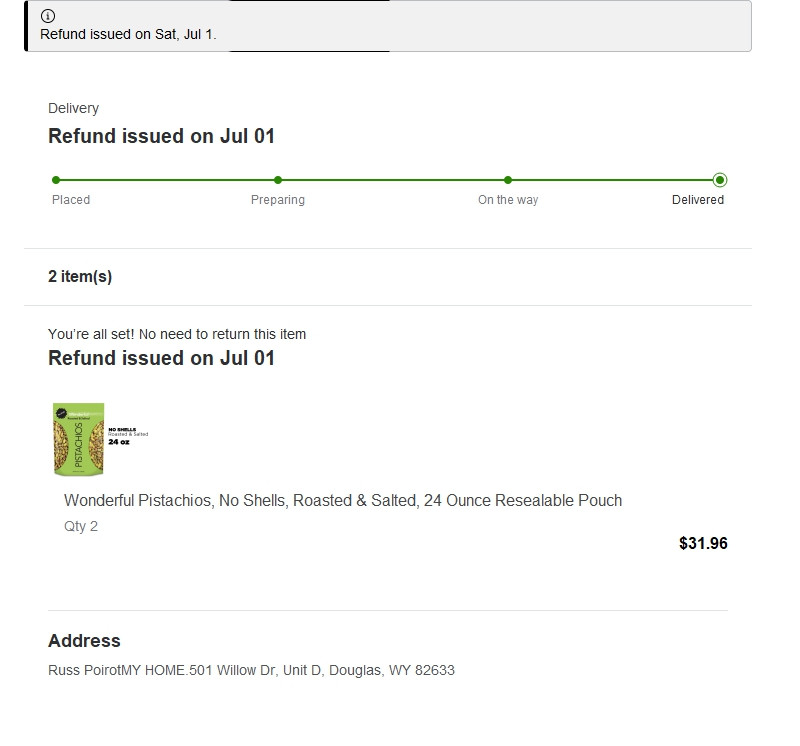The width and height of the screenshot is (800, 746).
Task: Click the "Delivery" label above the tracker
Action: (x=74, y=108)
